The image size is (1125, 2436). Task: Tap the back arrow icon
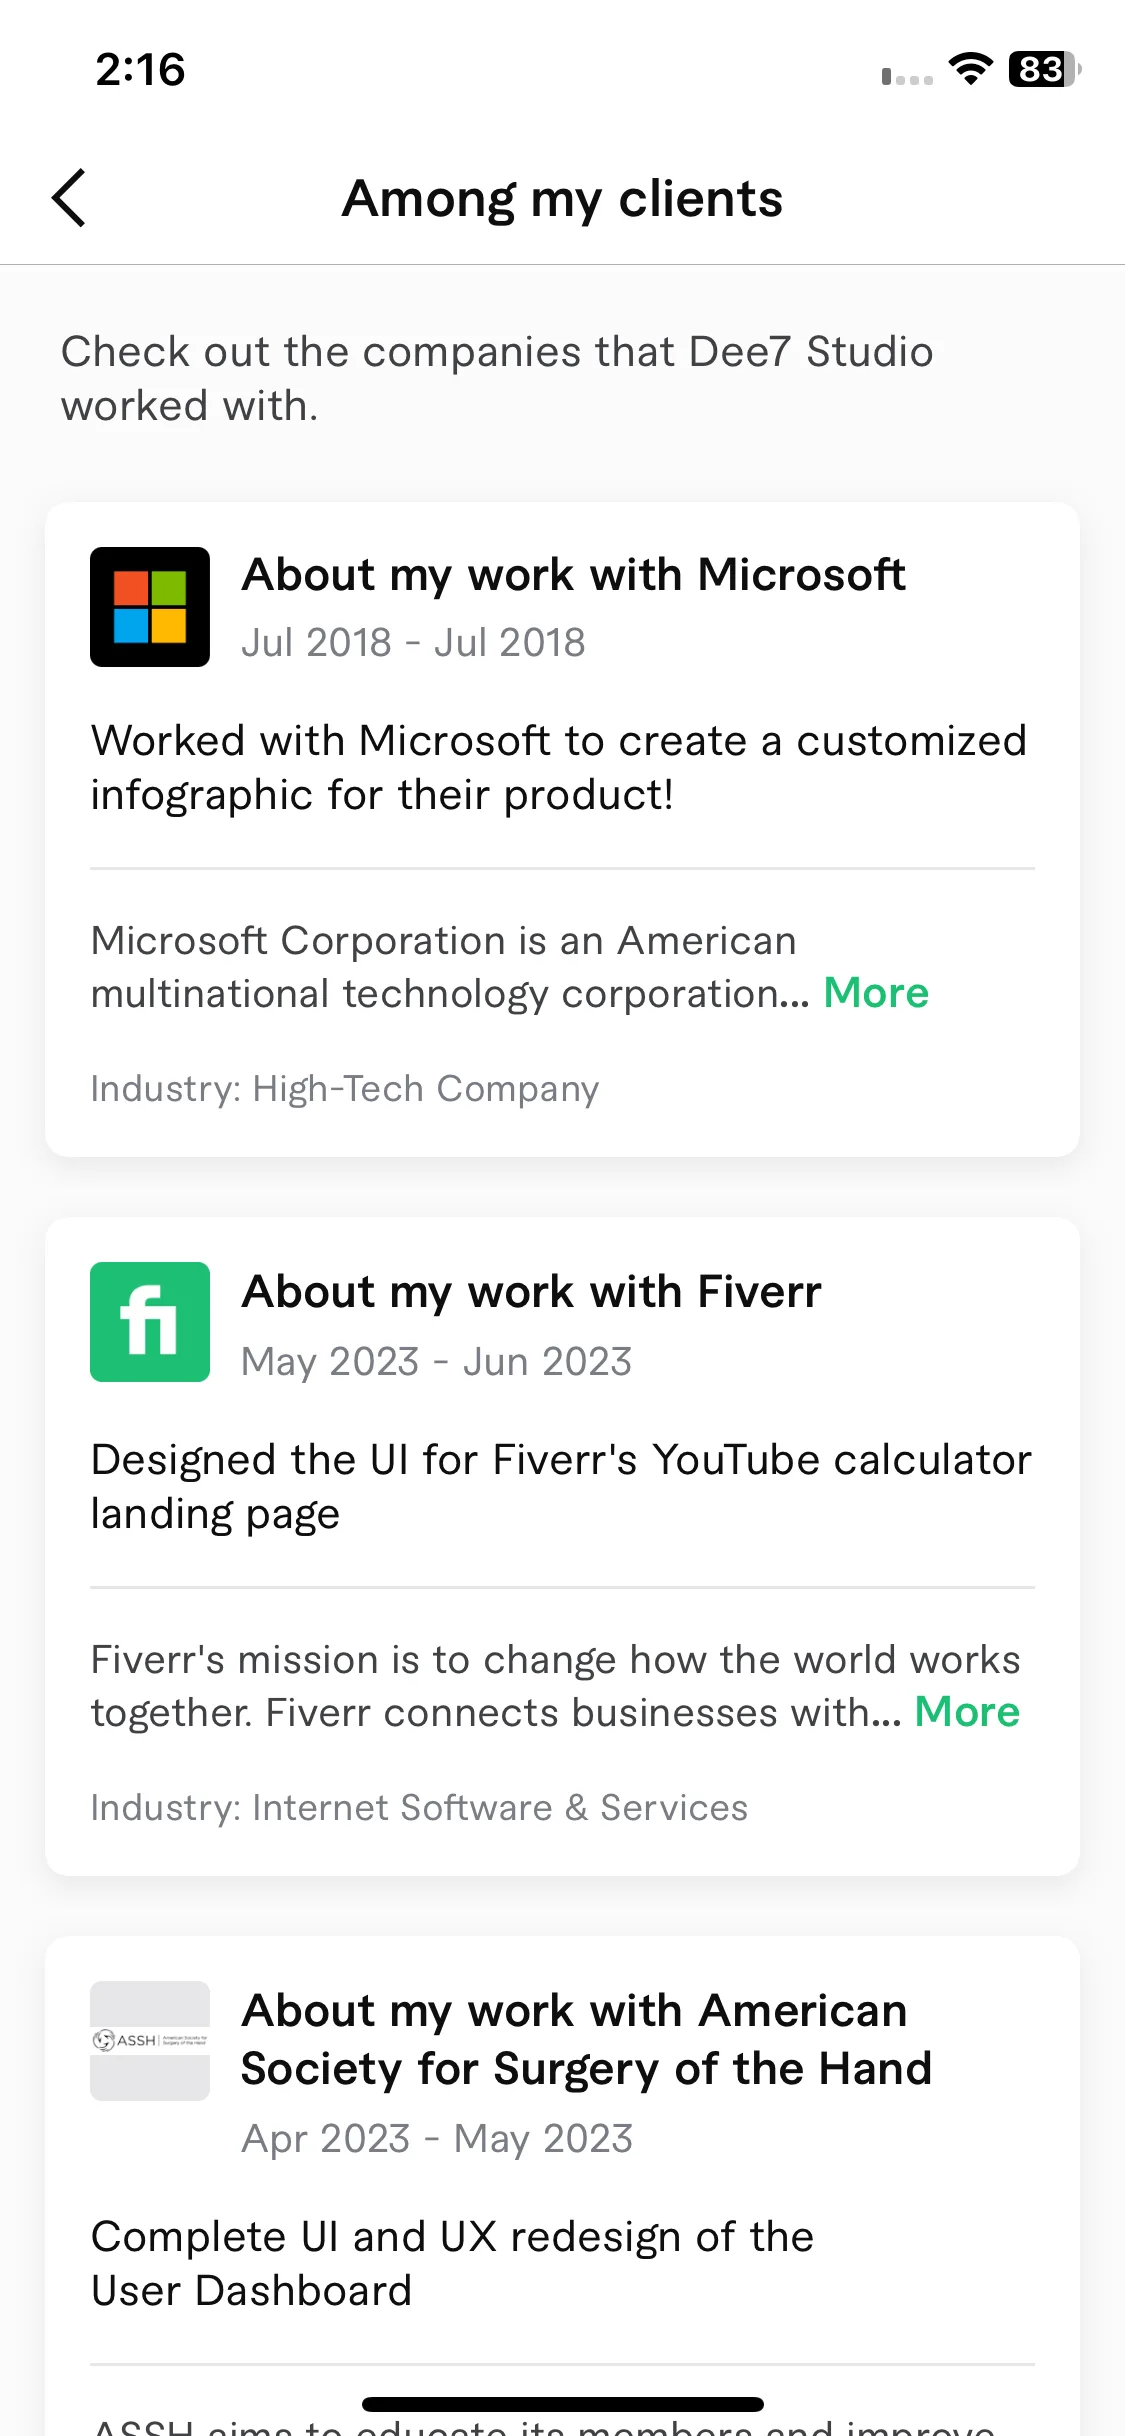[x=69, y=198]
